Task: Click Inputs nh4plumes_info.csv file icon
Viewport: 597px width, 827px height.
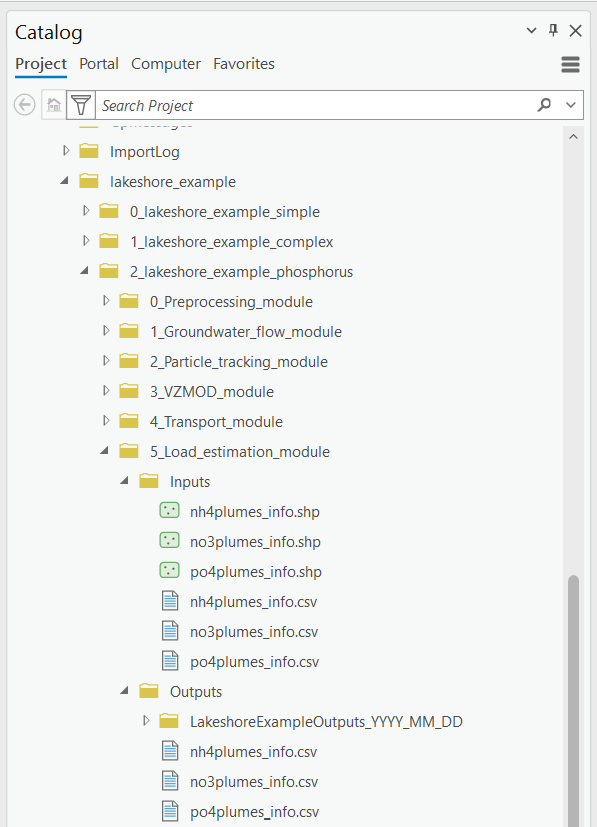Action: [x=170, y=601]
